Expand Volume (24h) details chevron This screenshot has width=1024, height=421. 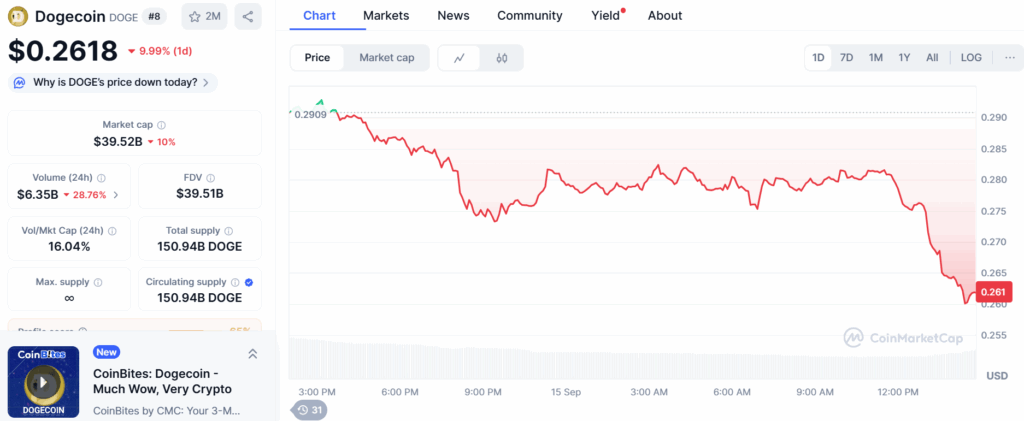coord(116,194)
